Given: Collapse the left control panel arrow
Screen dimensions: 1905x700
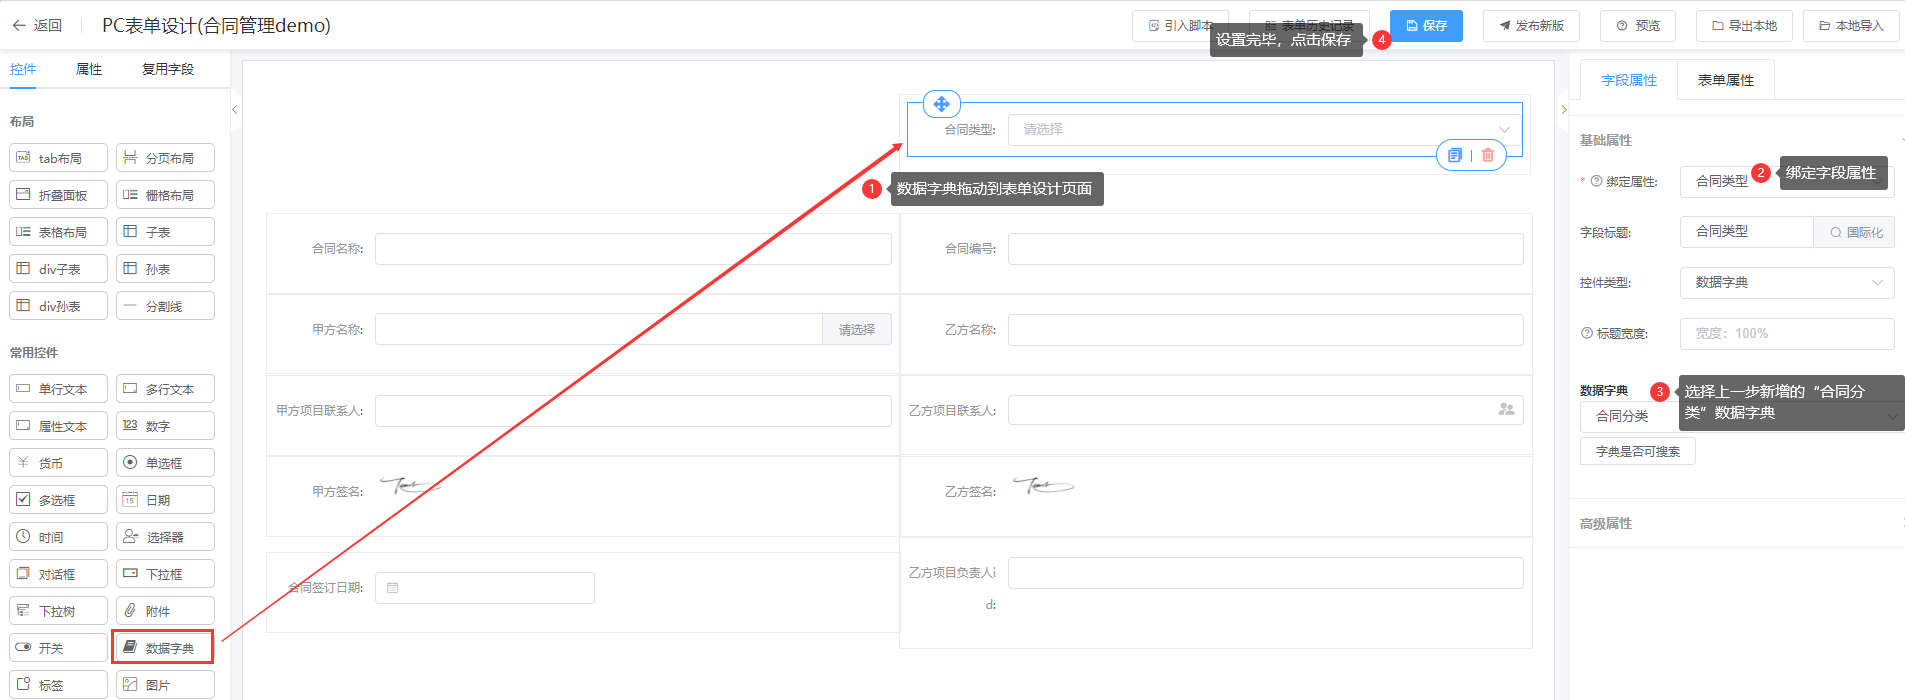Looking at the screenshot, I should click(234, 110).
